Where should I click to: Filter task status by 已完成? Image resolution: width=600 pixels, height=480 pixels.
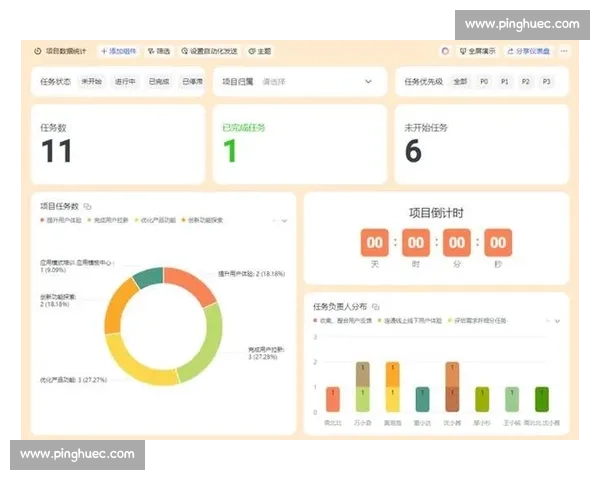tap(159, 82)
